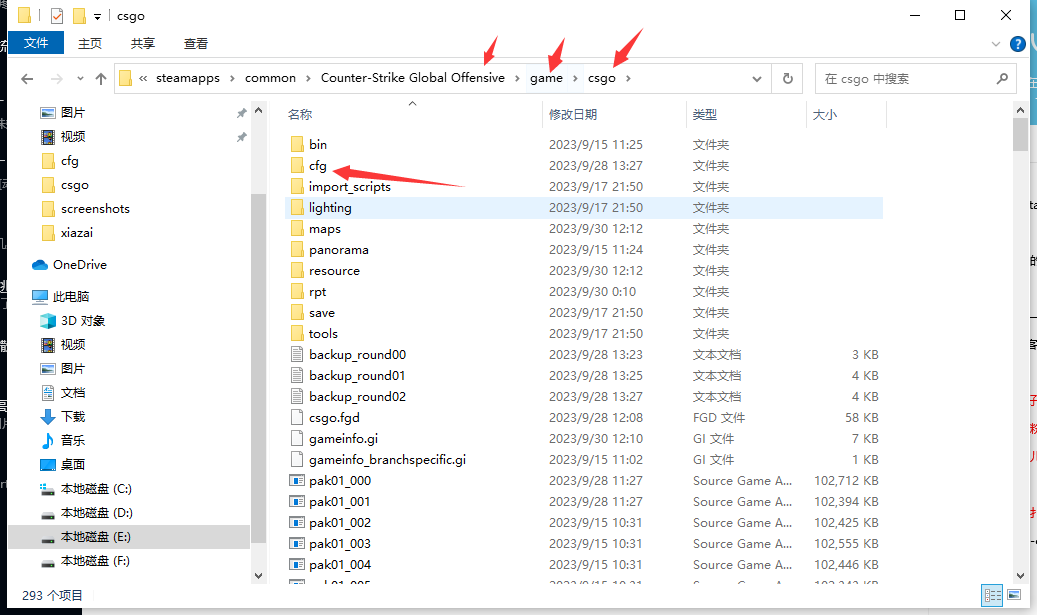This screenshot has width=1037, height=615.
Task: Select pak01_002 archive file
Action: coord(340,523)
